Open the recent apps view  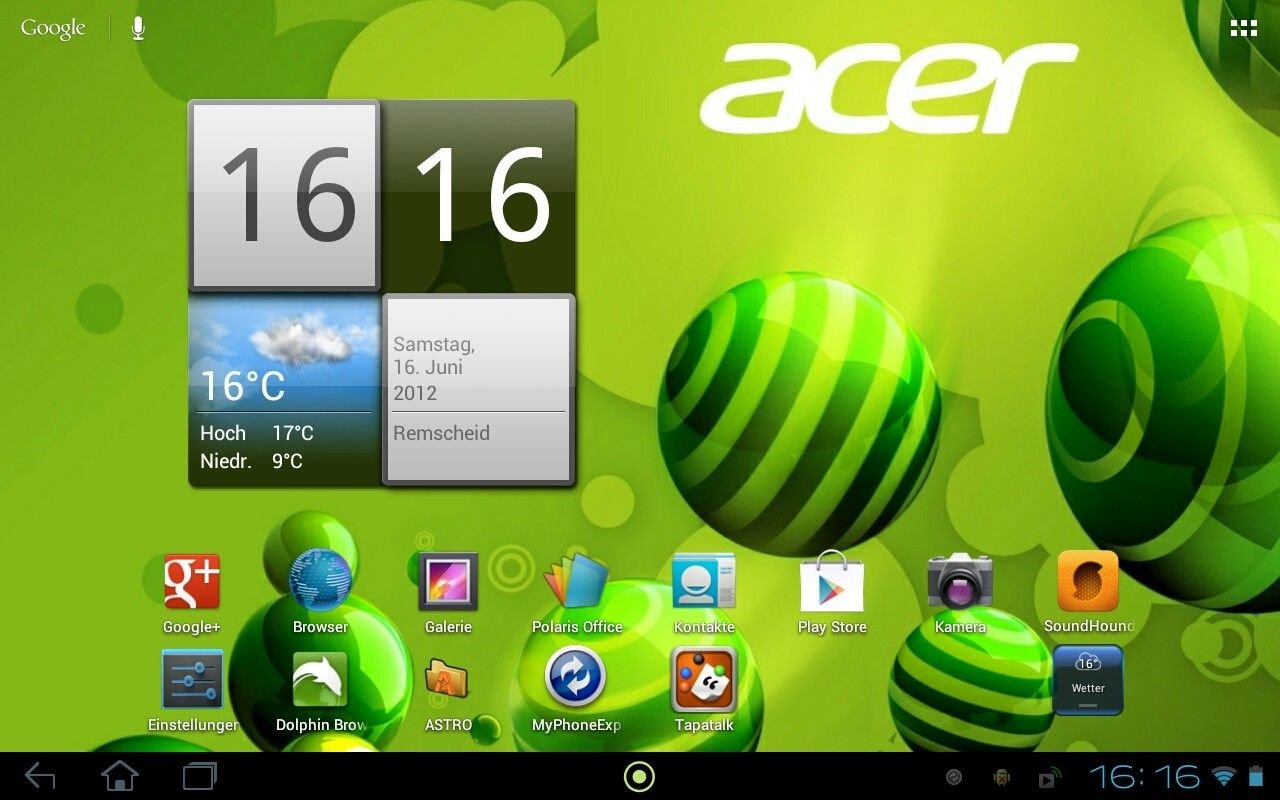point(200,776)
